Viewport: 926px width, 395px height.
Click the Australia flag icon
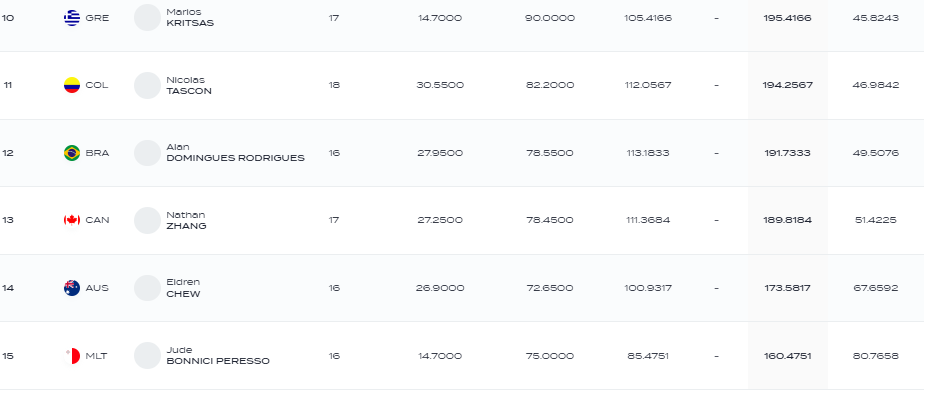[x=72, y=288]
